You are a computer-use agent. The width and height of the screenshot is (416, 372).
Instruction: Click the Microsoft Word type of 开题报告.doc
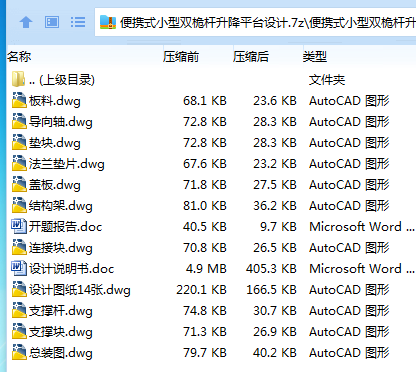pos(362,227)
